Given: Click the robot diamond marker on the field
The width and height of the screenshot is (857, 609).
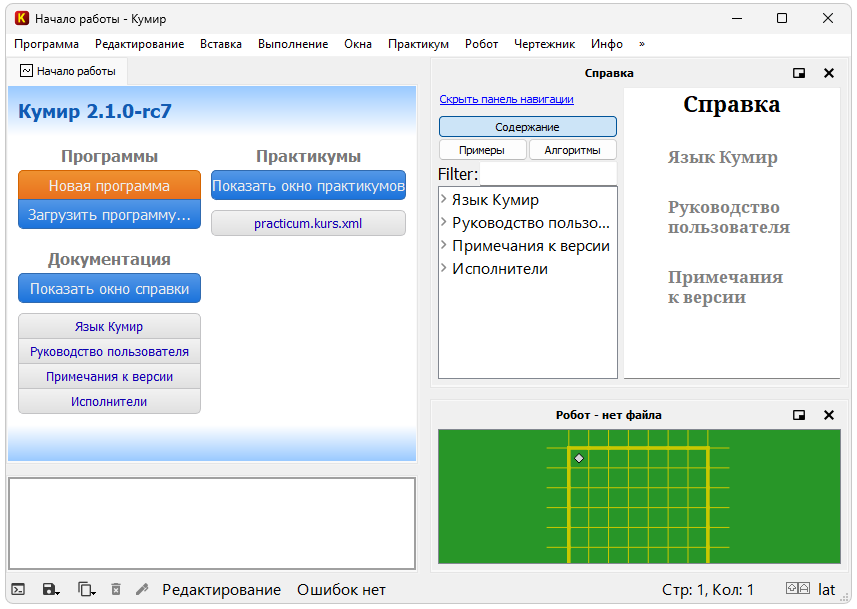Looking at the screenshot, I should [x=579, y=458].
